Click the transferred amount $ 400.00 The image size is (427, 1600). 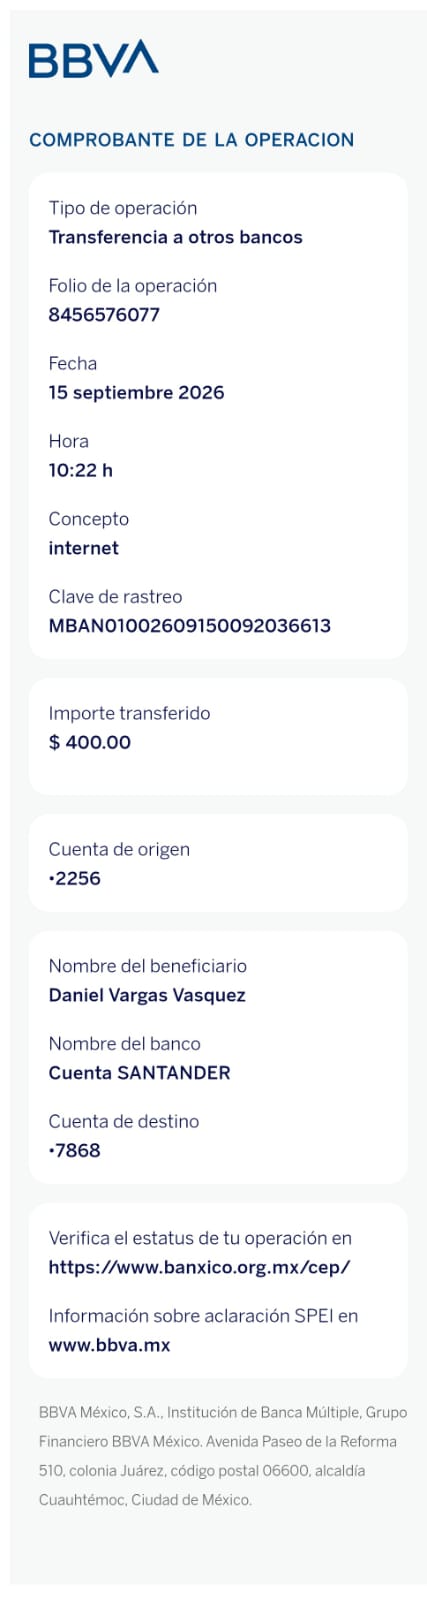pos(90,742)
